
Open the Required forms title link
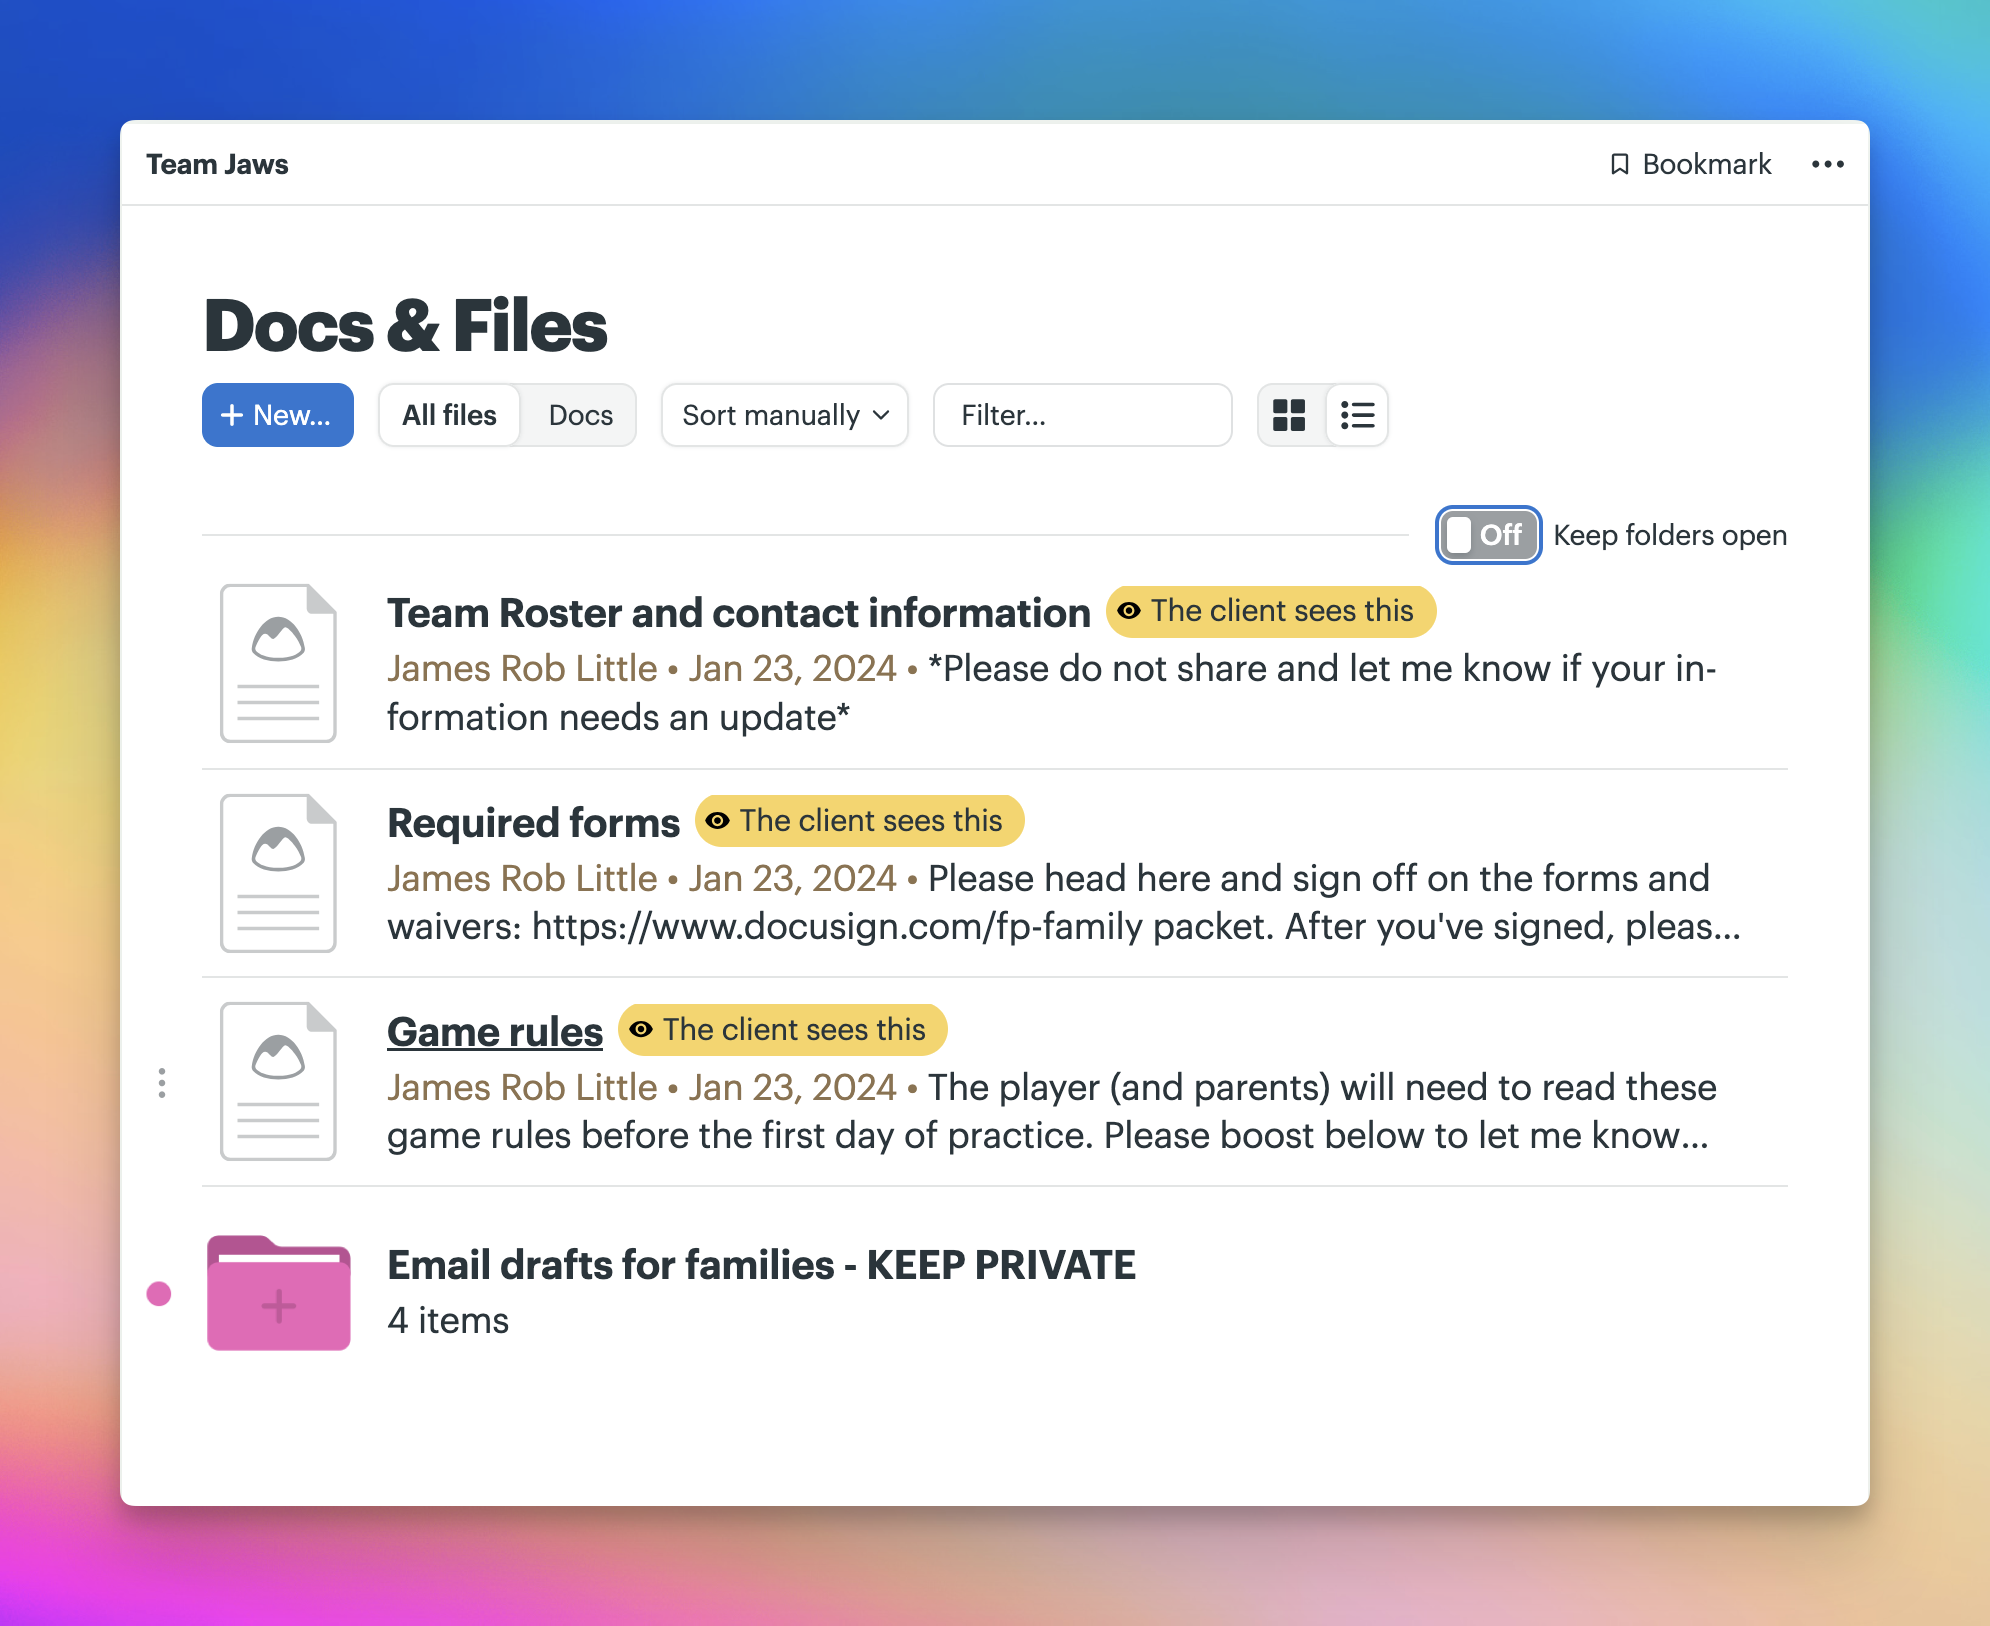(533, 823)
